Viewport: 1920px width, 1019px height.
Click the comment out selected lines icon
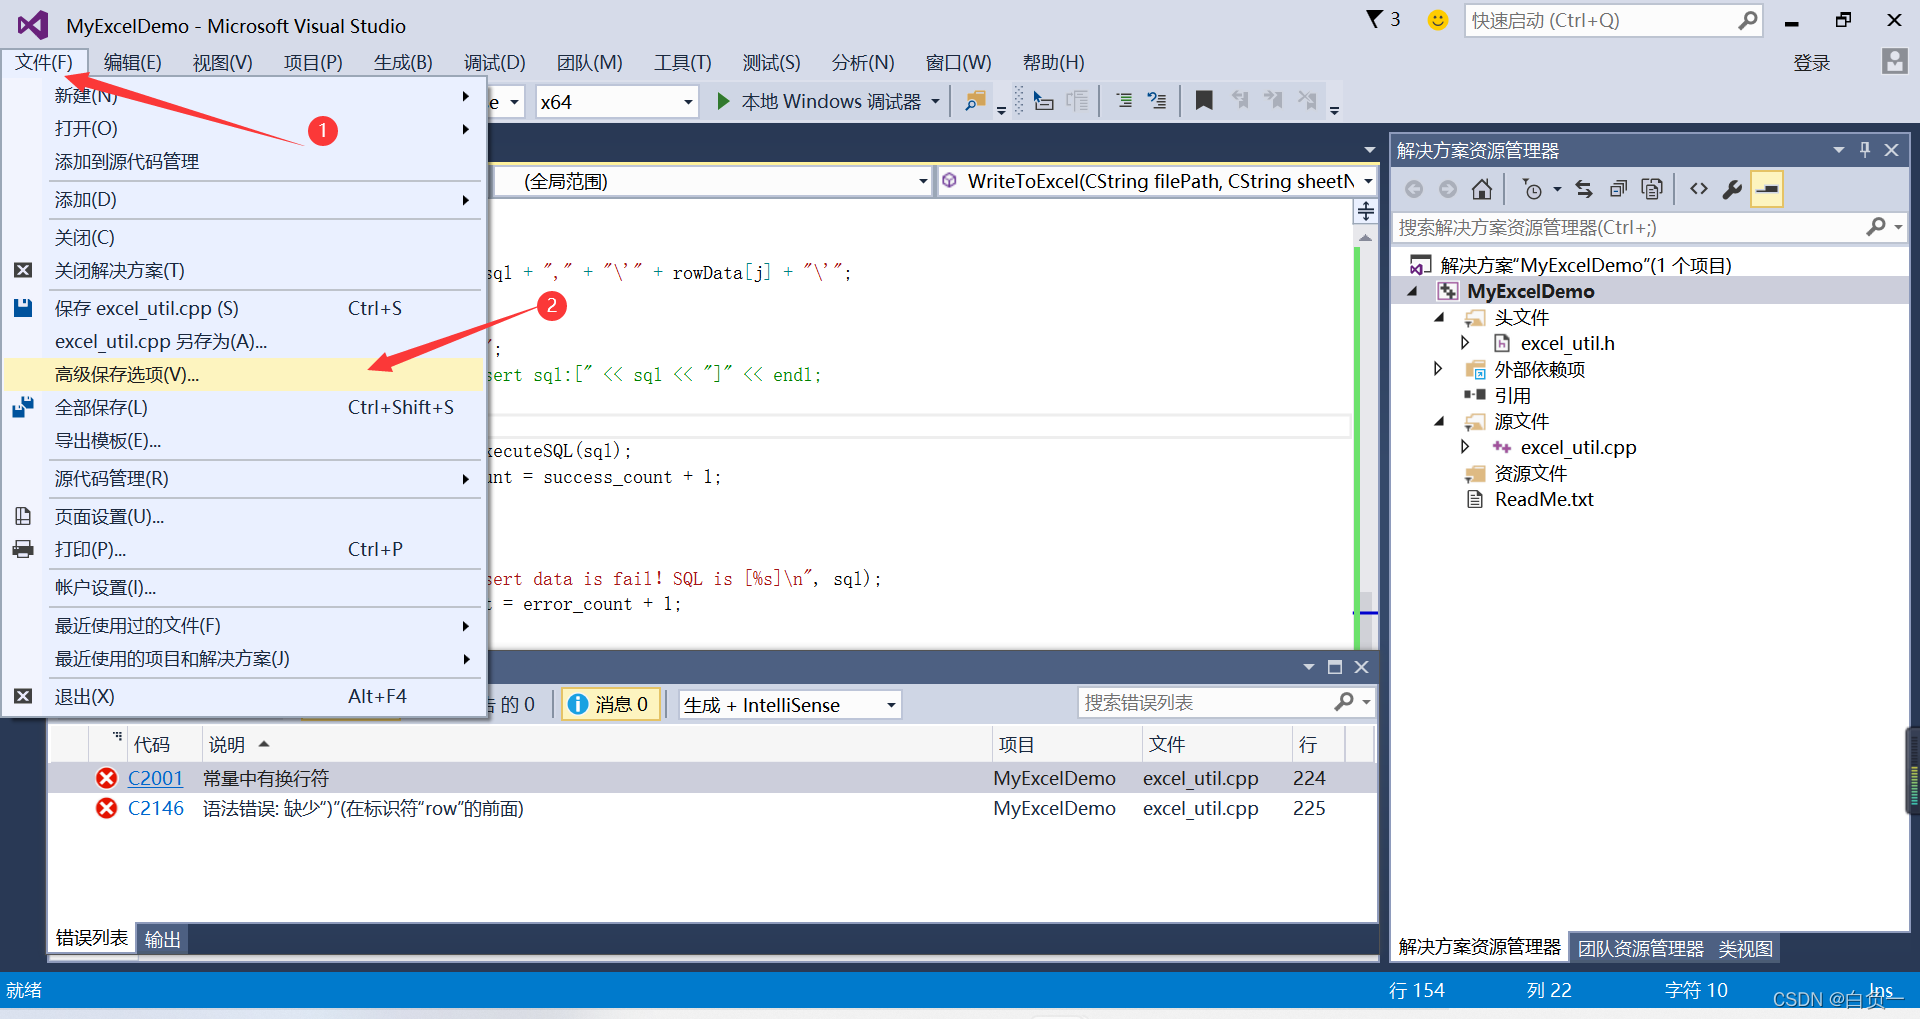click(x=1124, y=101)
